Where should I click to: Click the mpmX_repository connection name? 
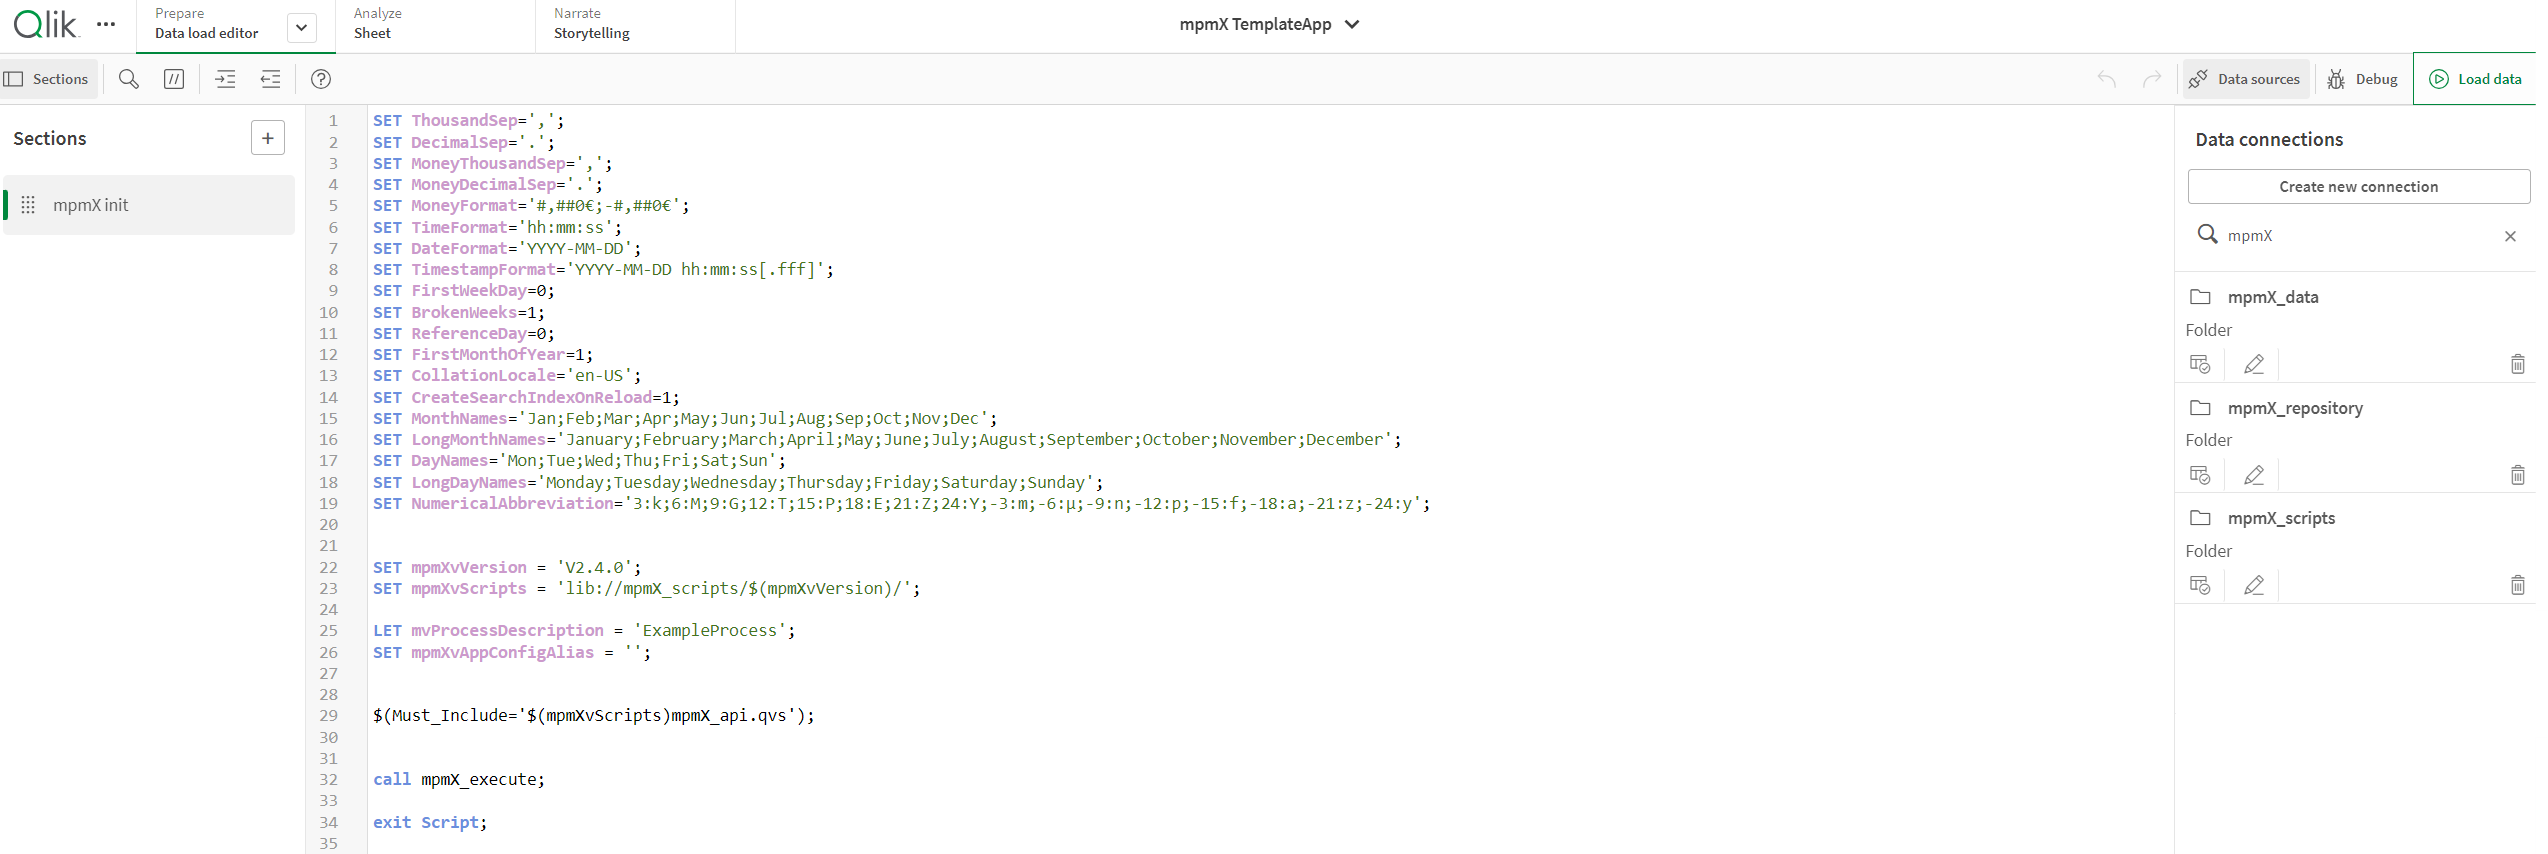2295,408
